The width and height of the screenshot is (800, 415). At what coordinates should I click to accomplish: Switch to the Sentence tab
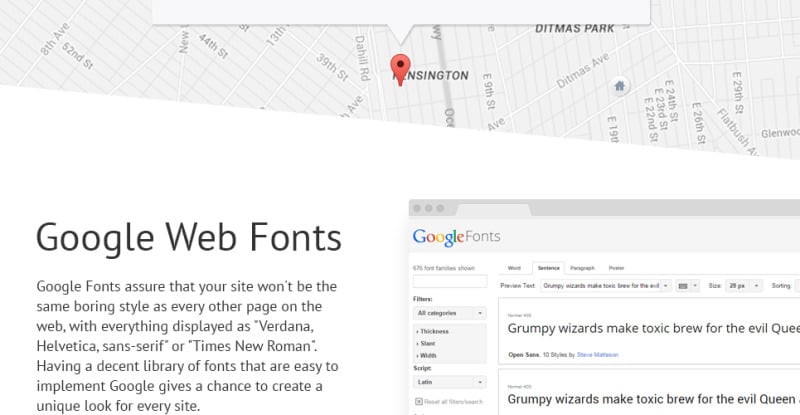pyautogui.click(x=548, y=268)
